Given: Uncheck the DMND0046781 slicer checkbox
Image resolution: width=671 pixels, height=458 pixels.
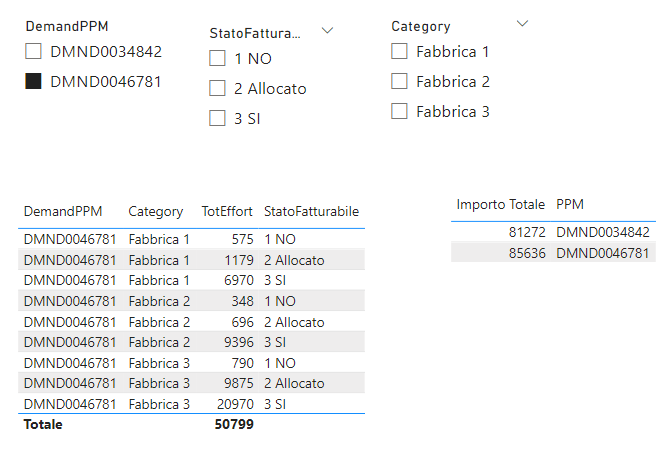Looking at the screenshot, I should [33, 81].
